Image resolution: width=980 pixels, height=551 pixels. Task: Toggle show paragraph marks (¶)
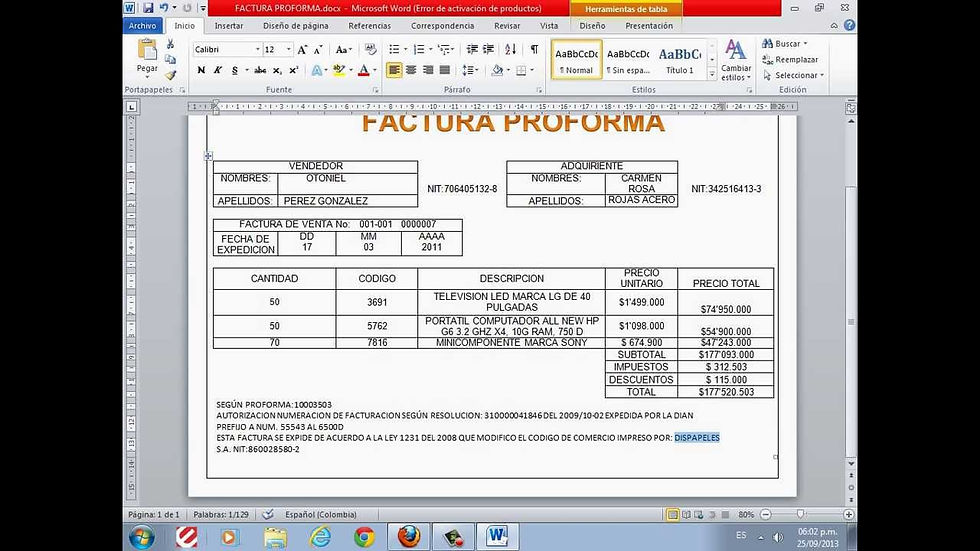(x=534, y=49)
